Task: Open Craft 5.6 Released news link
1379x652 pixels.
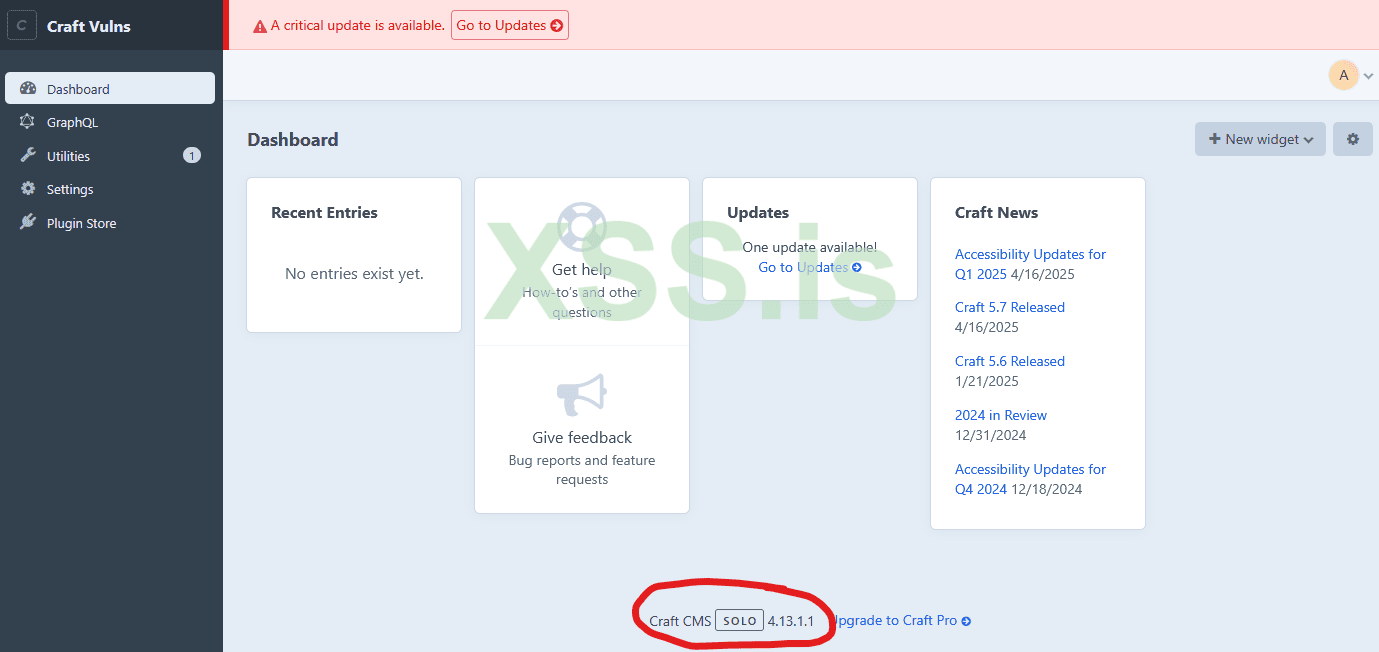Action: pos(1010,361)
